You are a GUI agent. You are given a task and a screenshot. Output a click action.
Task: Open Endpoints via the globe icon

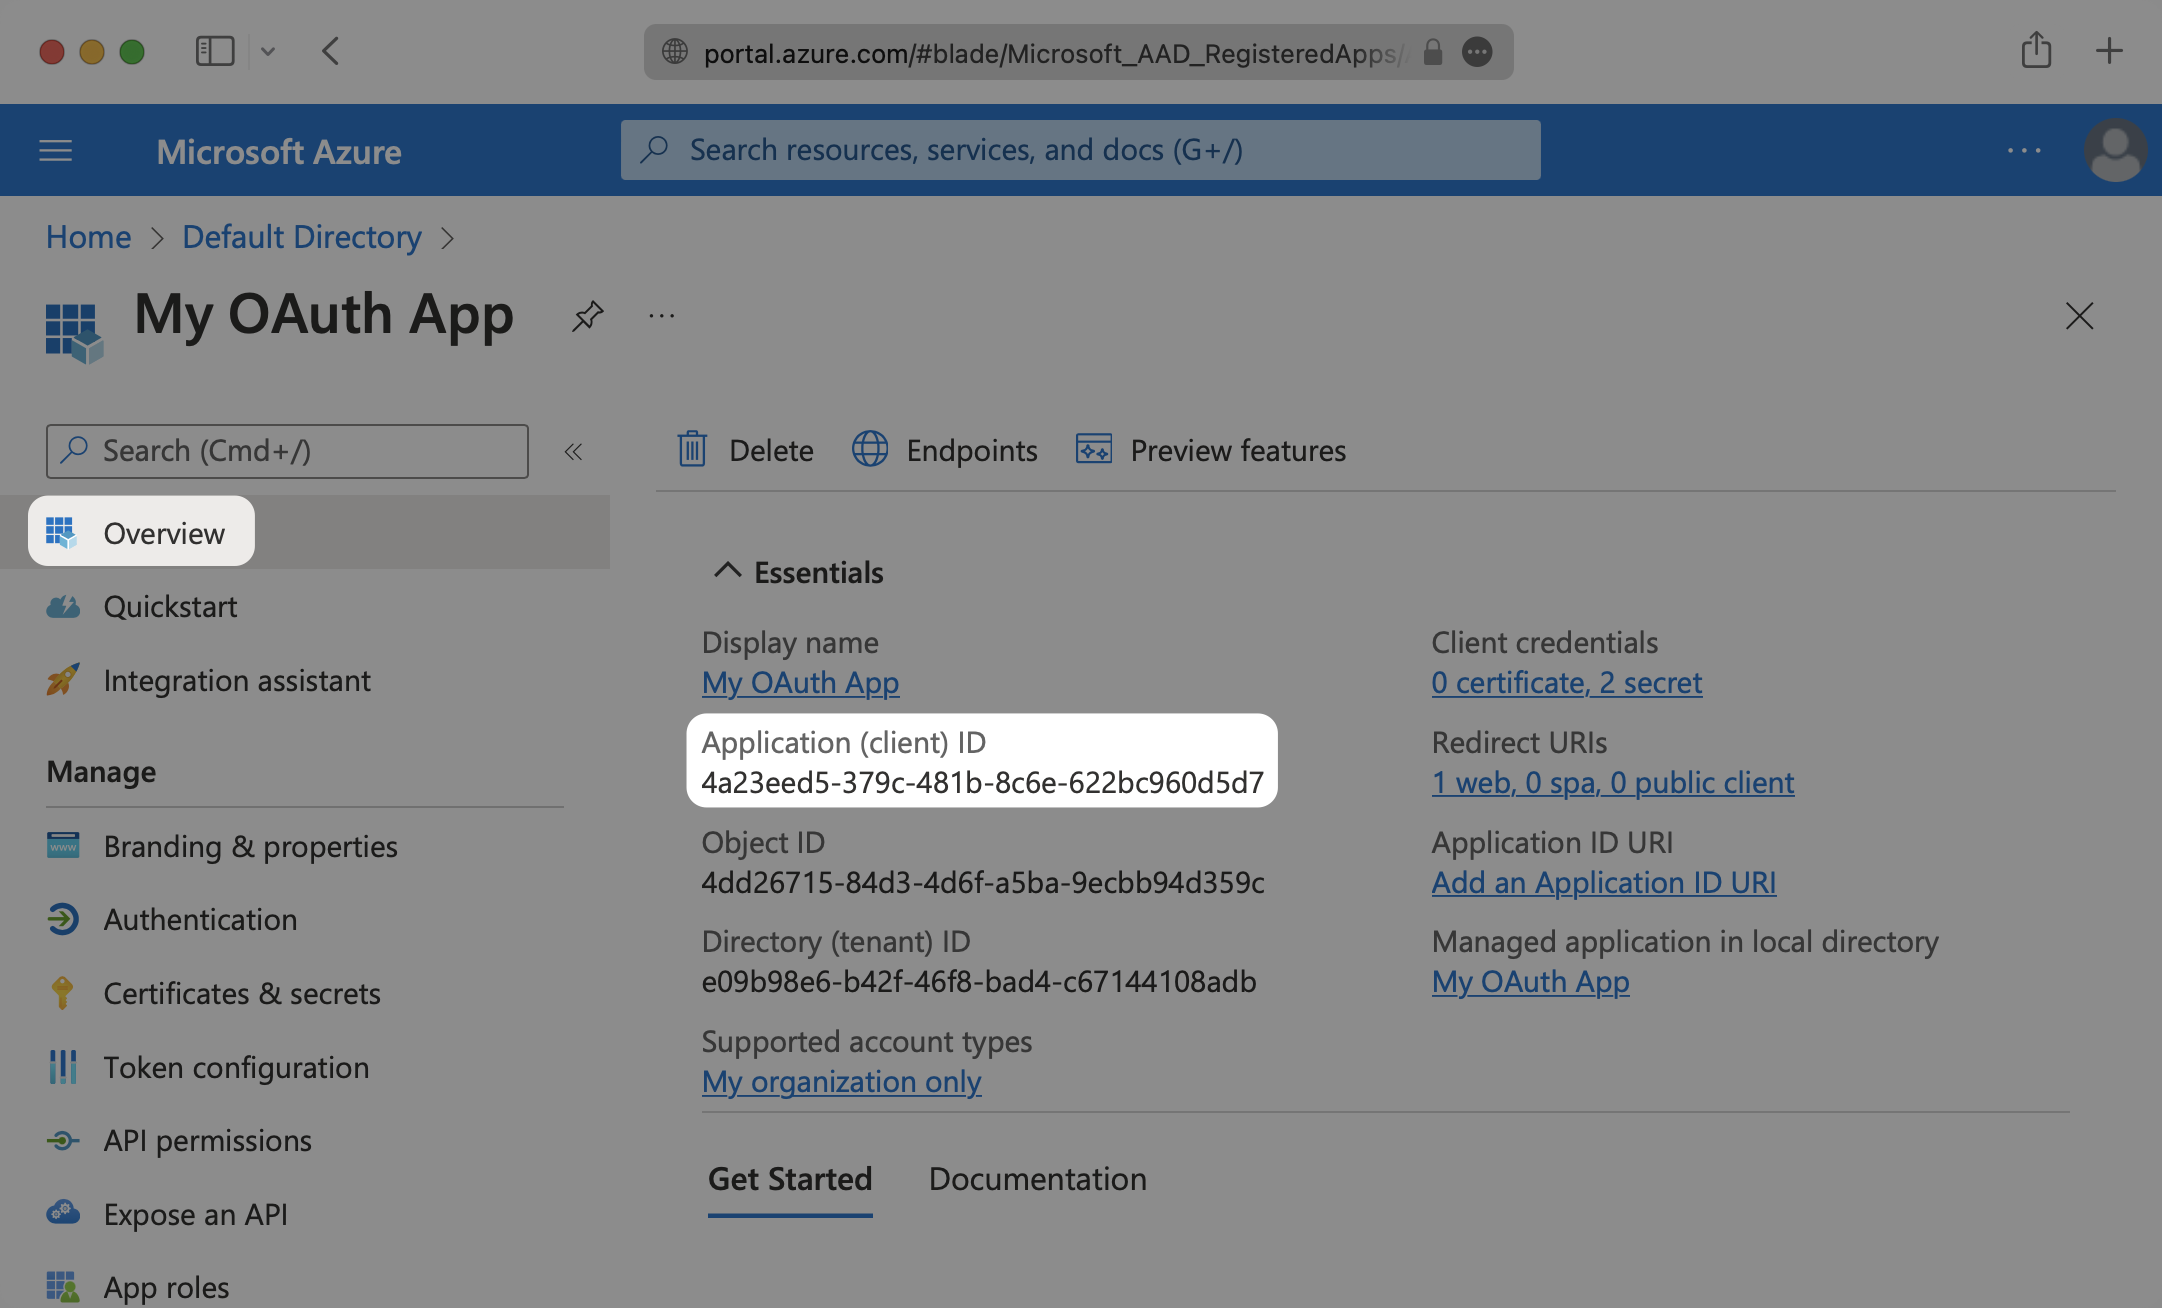click(x=869, y=450)
